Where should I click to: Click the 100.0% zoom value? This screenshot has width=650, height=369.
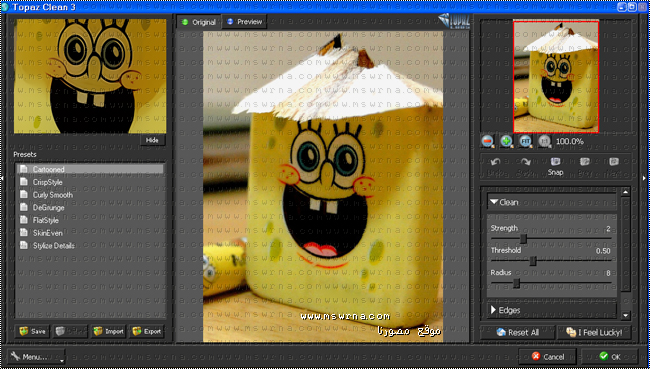pyautogui.click(x=570, y=141)
